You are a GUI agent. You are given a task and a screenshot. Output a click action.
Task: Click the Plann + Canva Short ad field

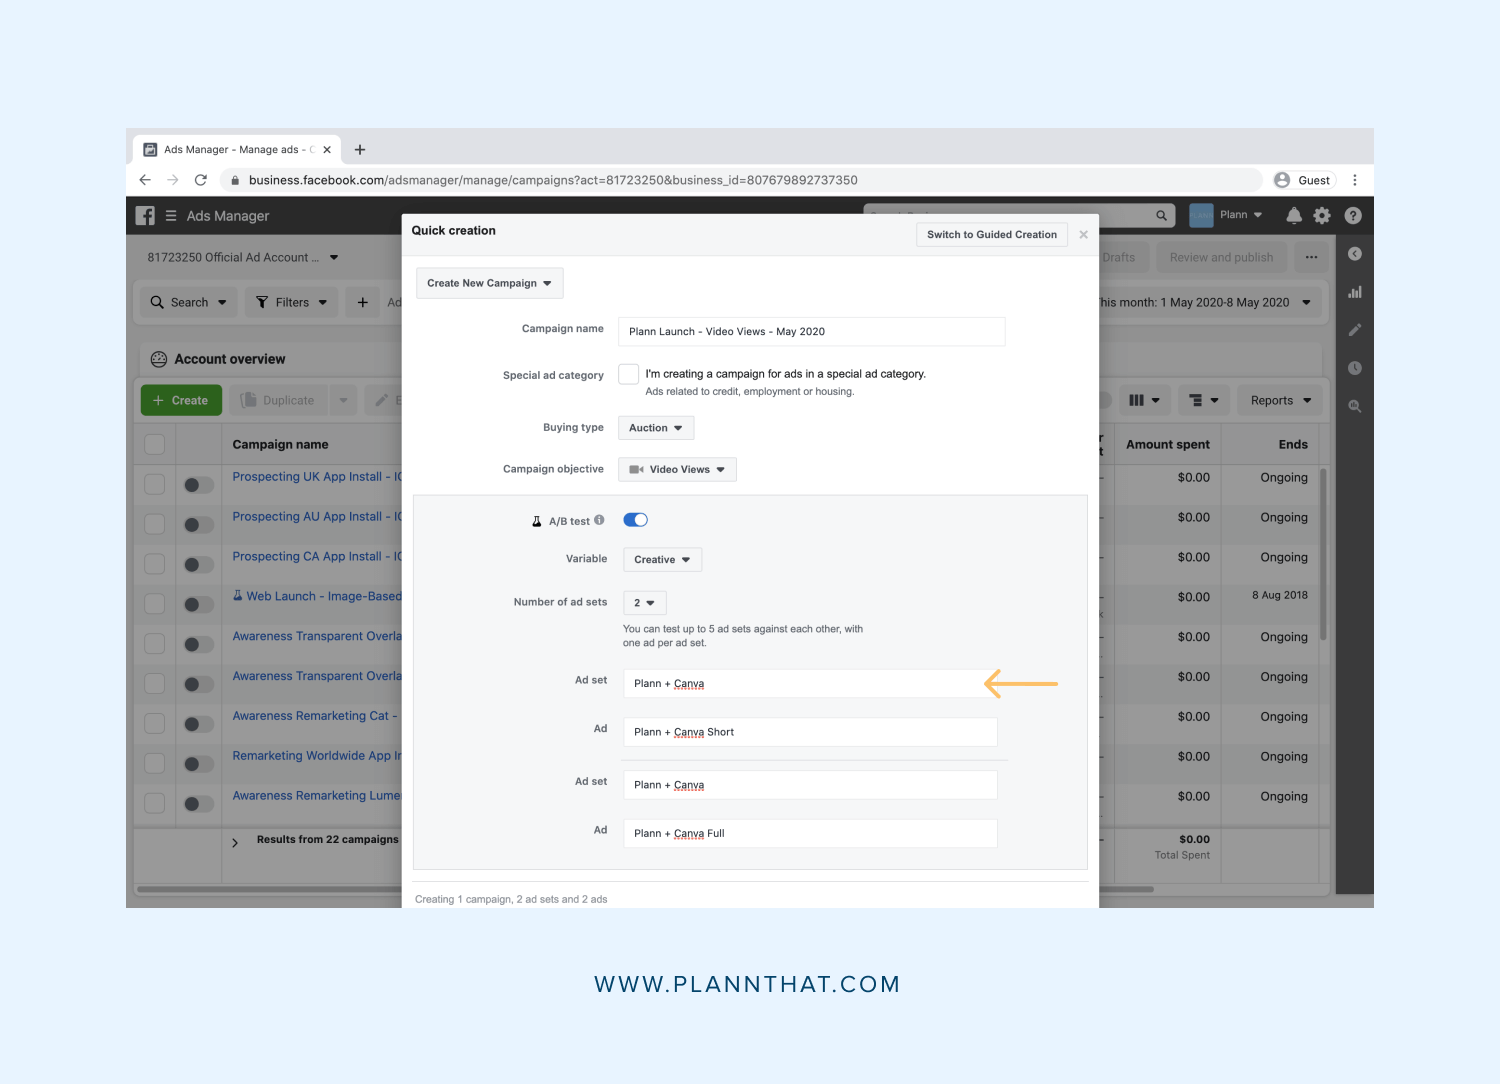(x=810, y=732)
